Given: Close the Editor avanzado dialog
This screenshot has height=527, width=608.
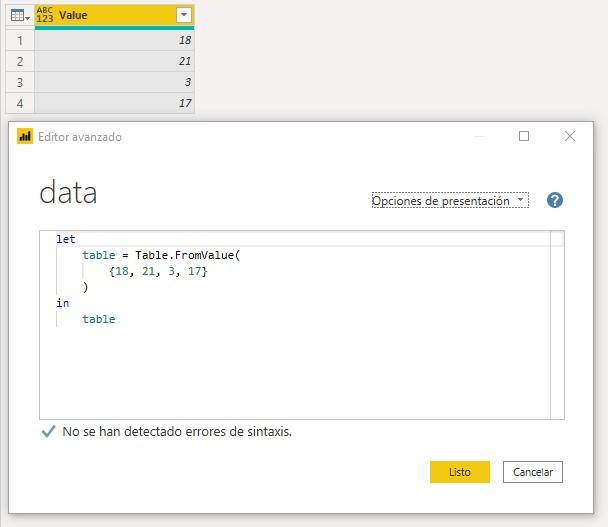Looking at the screenshot, I should 570,137.
